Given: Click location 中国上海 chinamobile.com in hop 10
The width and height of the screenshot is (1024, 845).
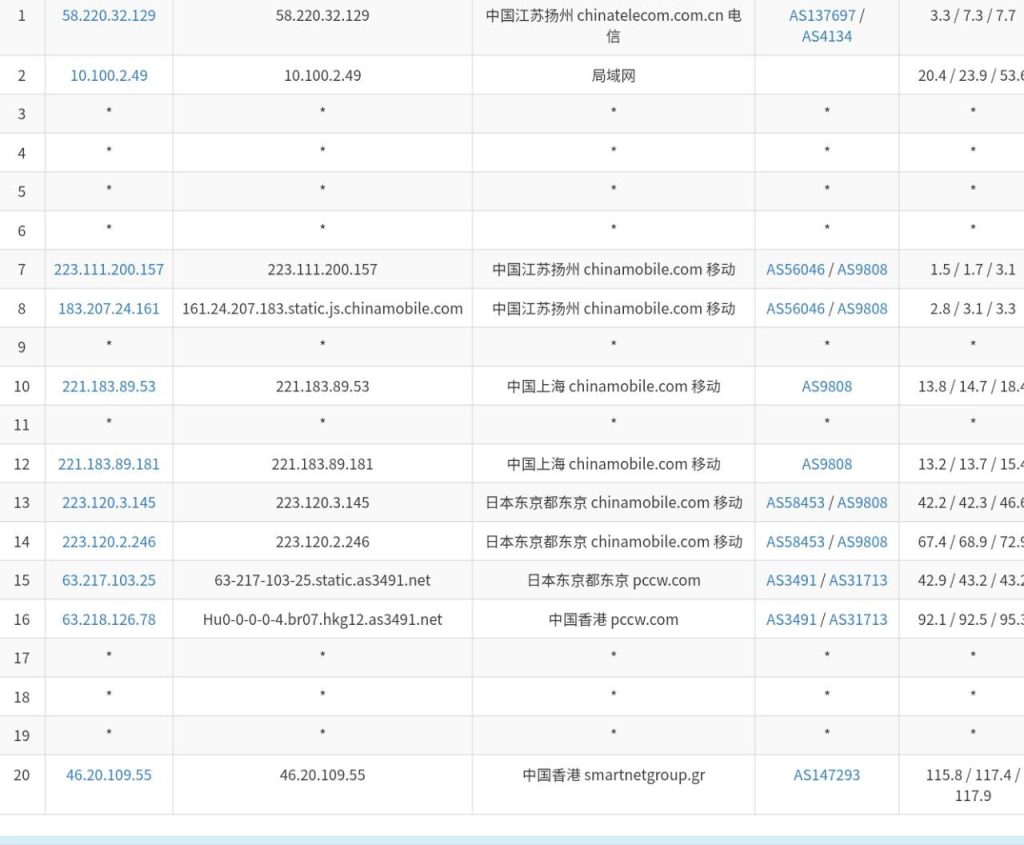Looking at the screenshot, I should coord(613,387).
